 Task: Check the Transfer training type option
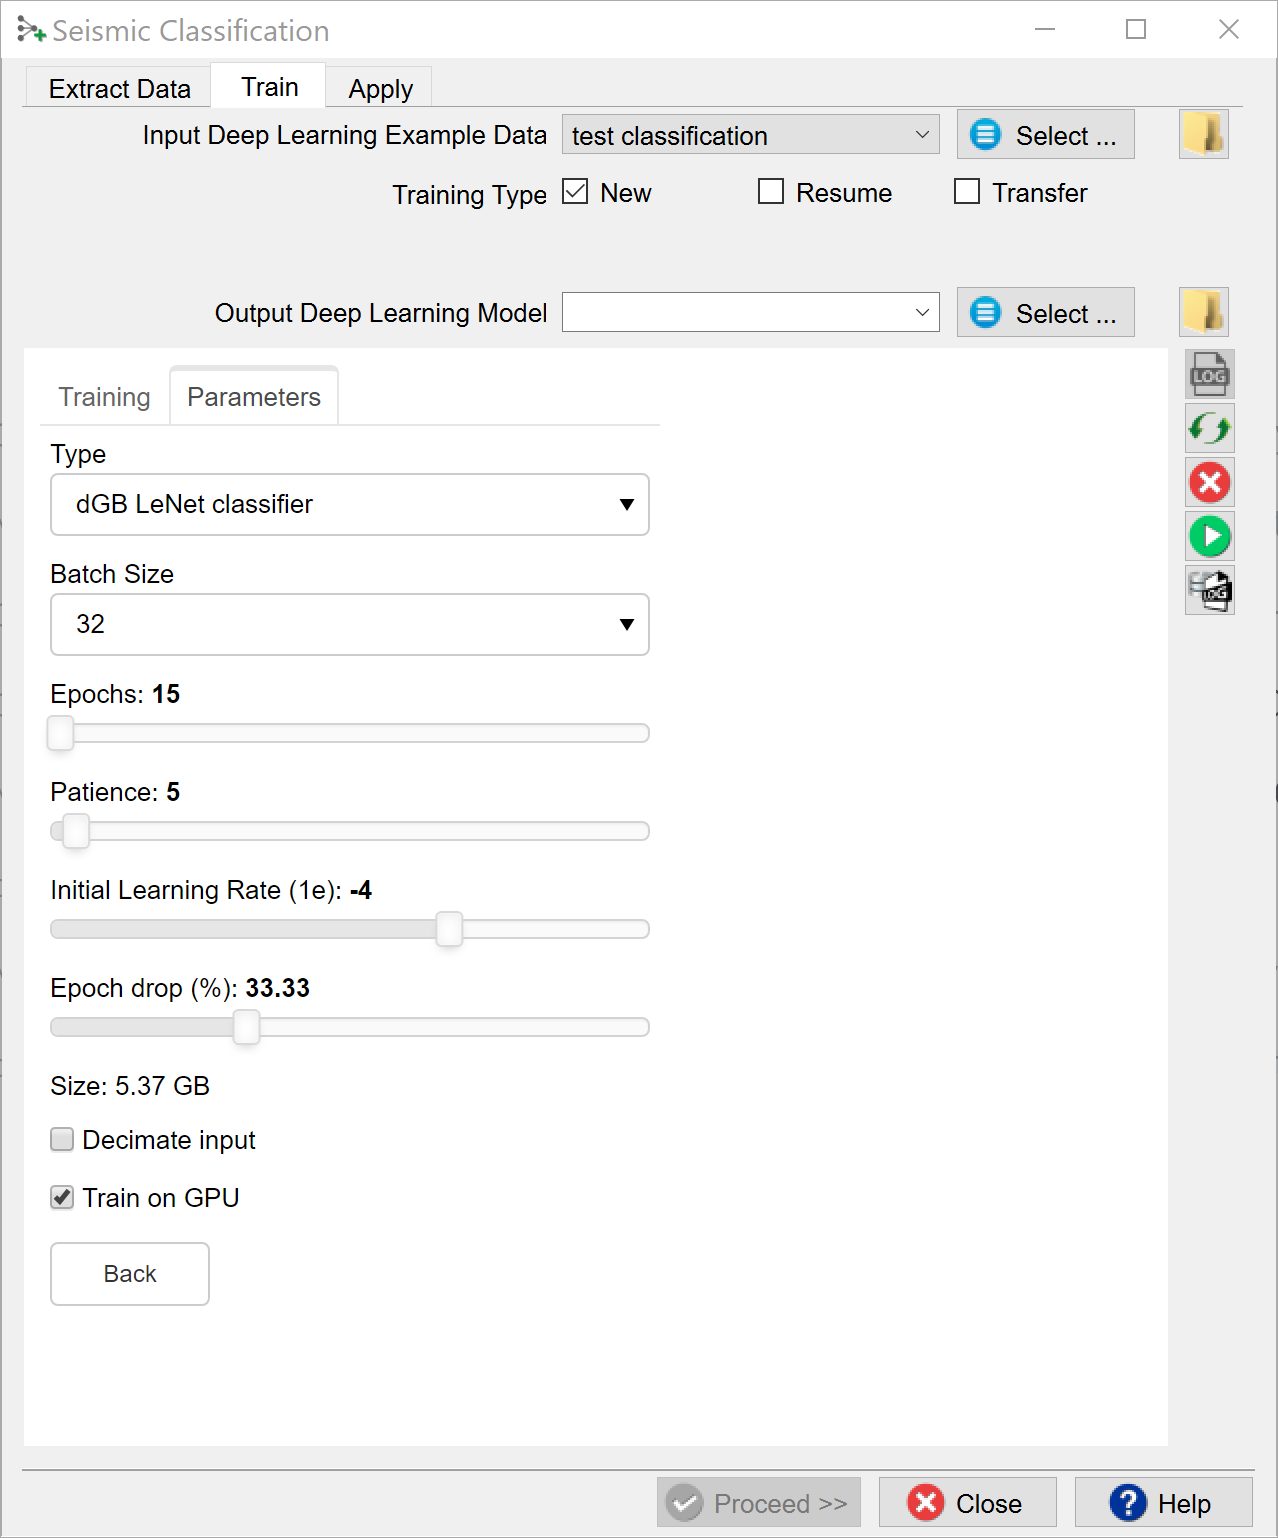[x=967, y=192]
